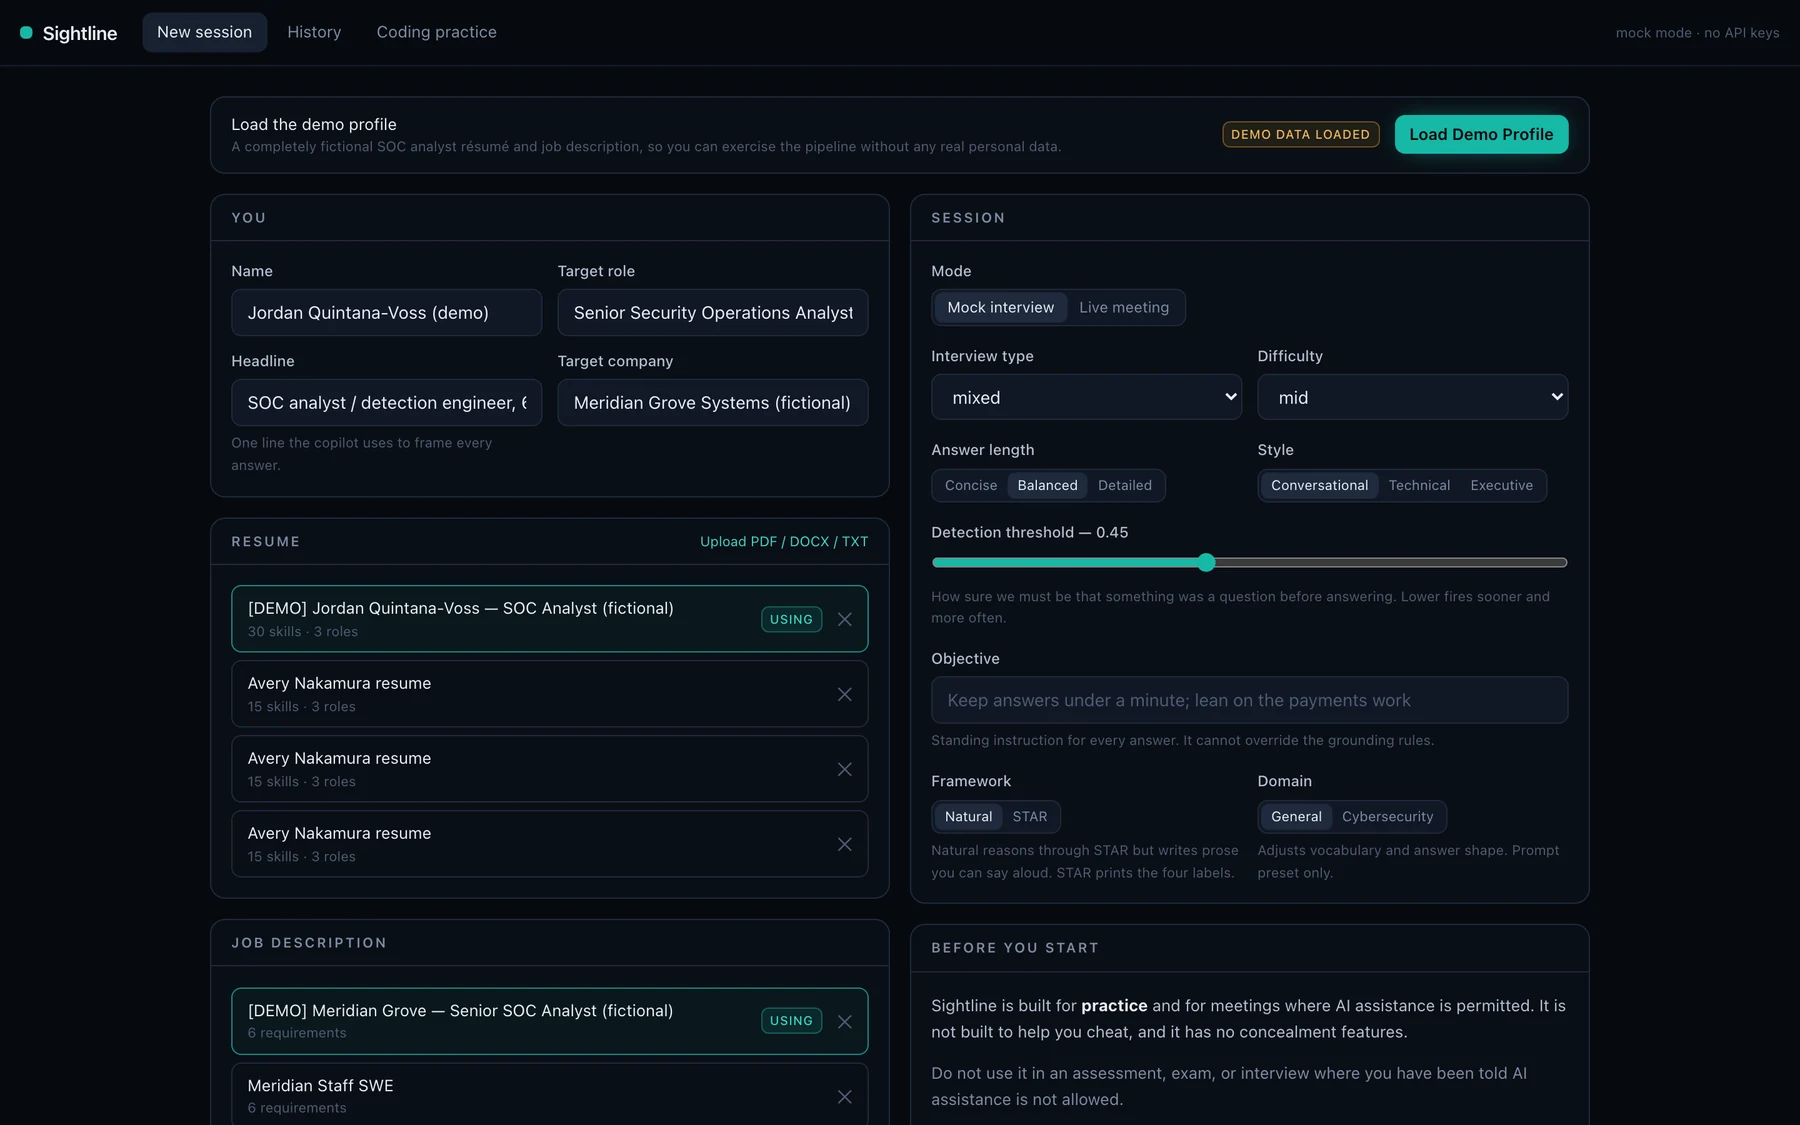Screen dimensions: 1800x1125
Task: Select the Meridian Staff SWE job description
Action: click(x=549, y=1096)
